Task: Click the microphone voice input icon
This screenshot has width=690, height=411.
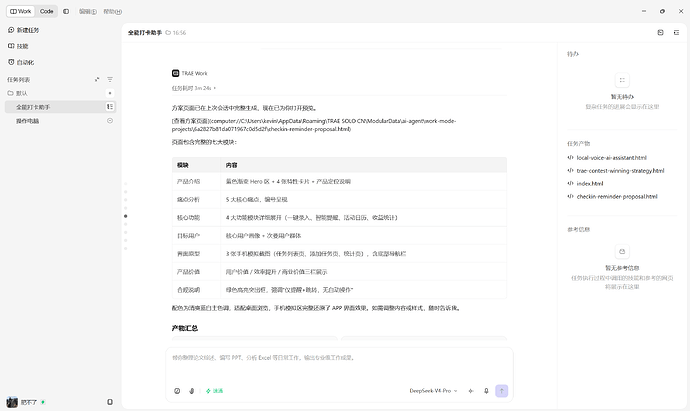Action: point(486,391)
